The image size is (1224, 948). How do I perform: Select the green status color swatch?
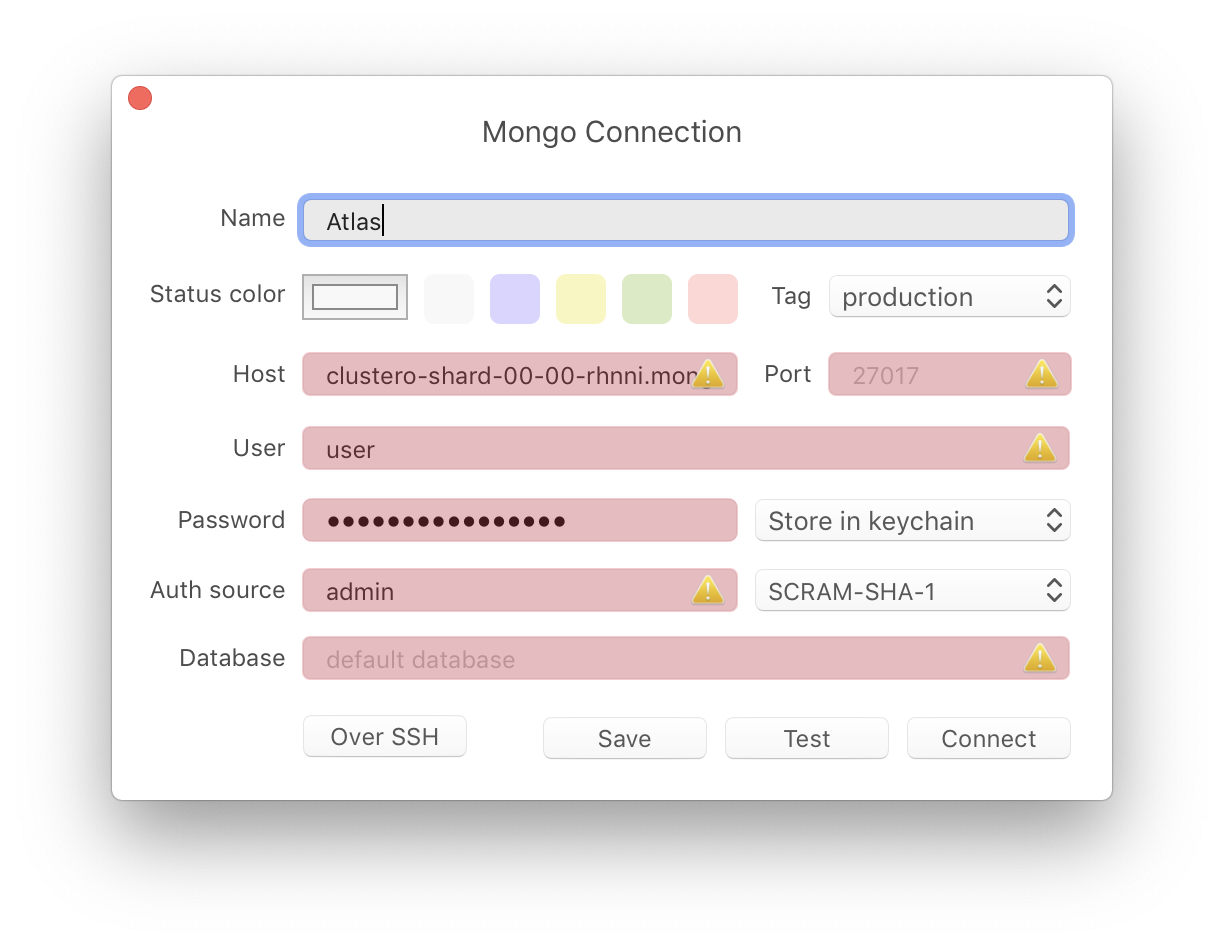(646, 298)
